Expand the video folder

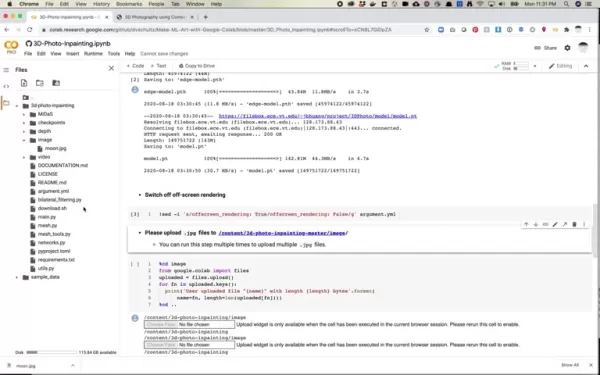point(24,157)
